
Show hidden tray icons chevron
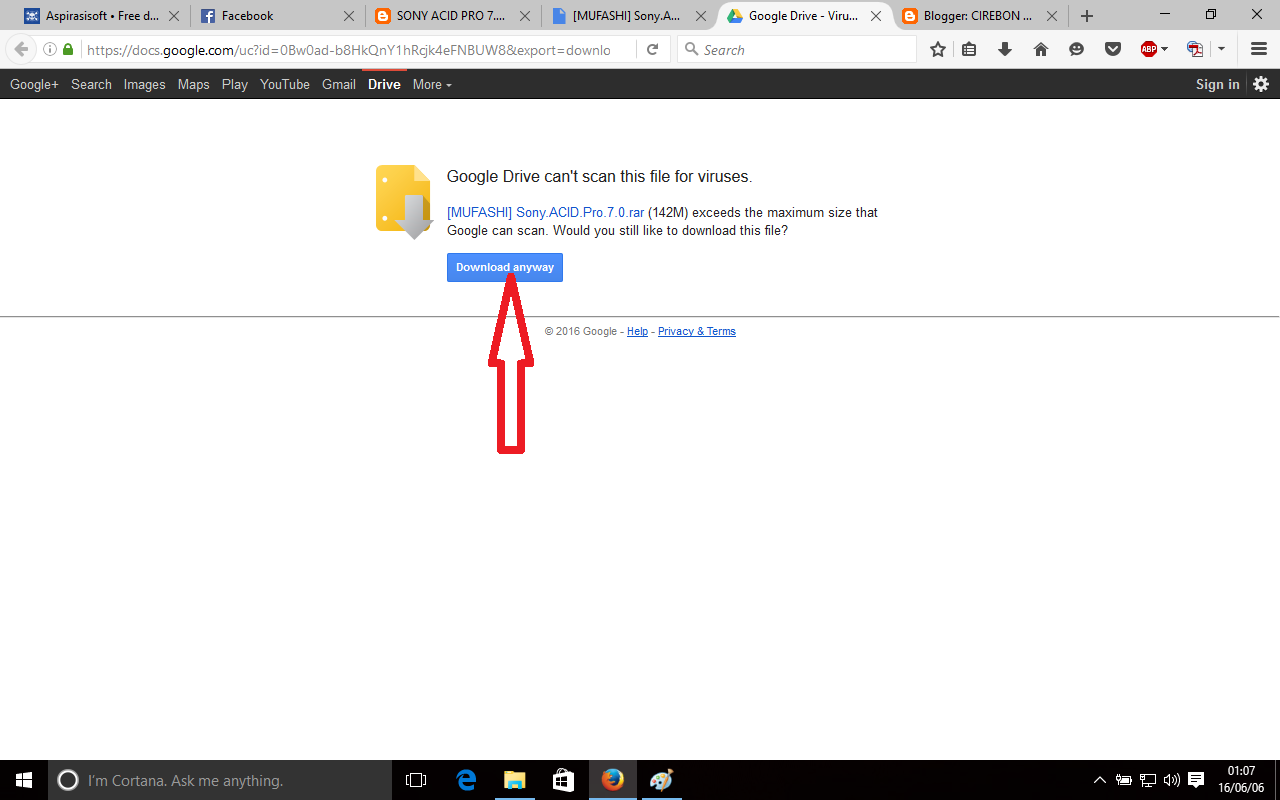pyautogui.click(x=1100, y=780)
